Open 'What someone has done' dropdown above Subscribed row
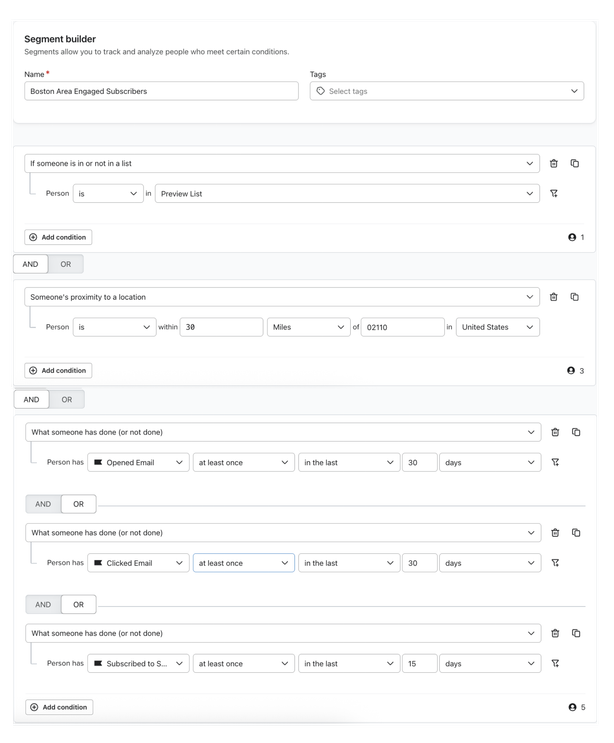The image size is (614, 743). (283, 633)
